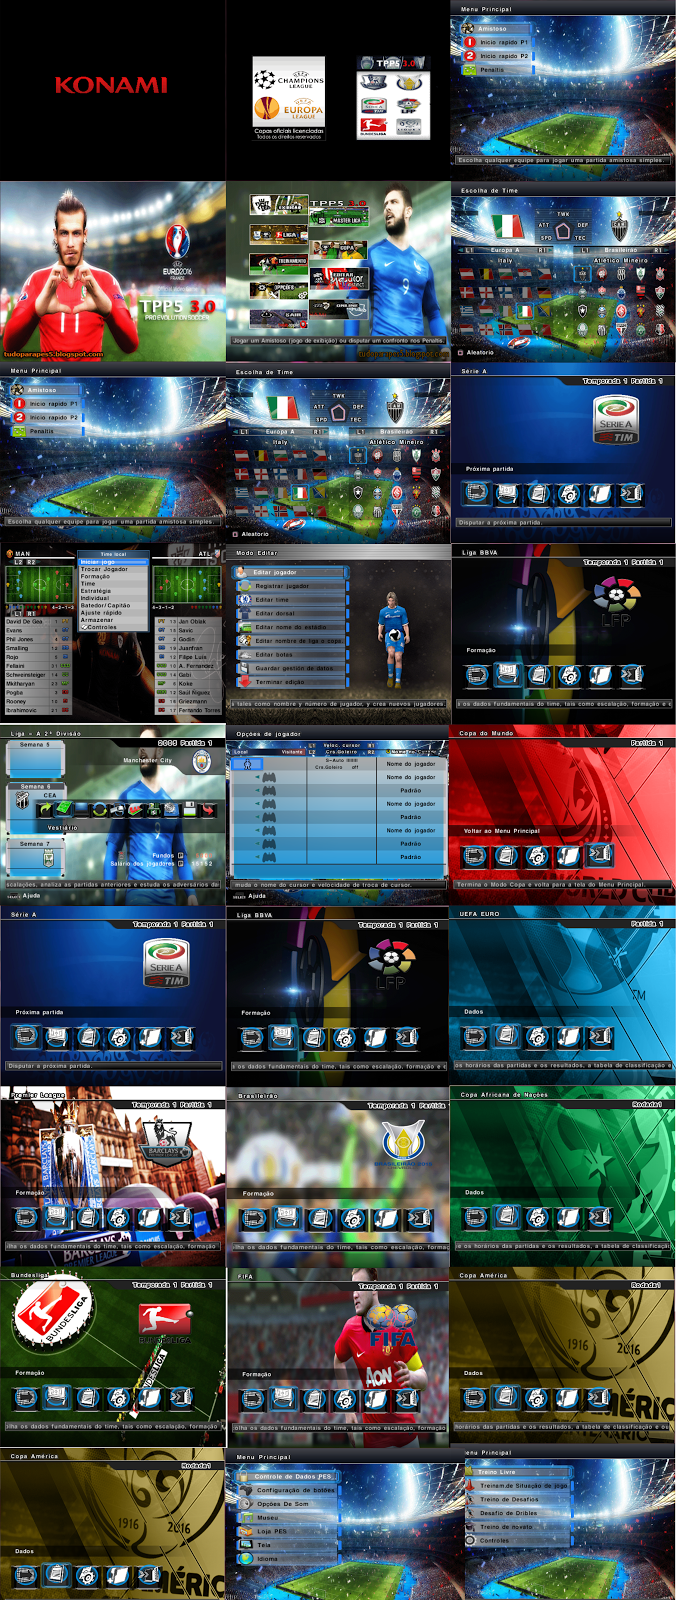Select Editar dorsal option
Viewport: 677px width, 1600px height.
291,613
